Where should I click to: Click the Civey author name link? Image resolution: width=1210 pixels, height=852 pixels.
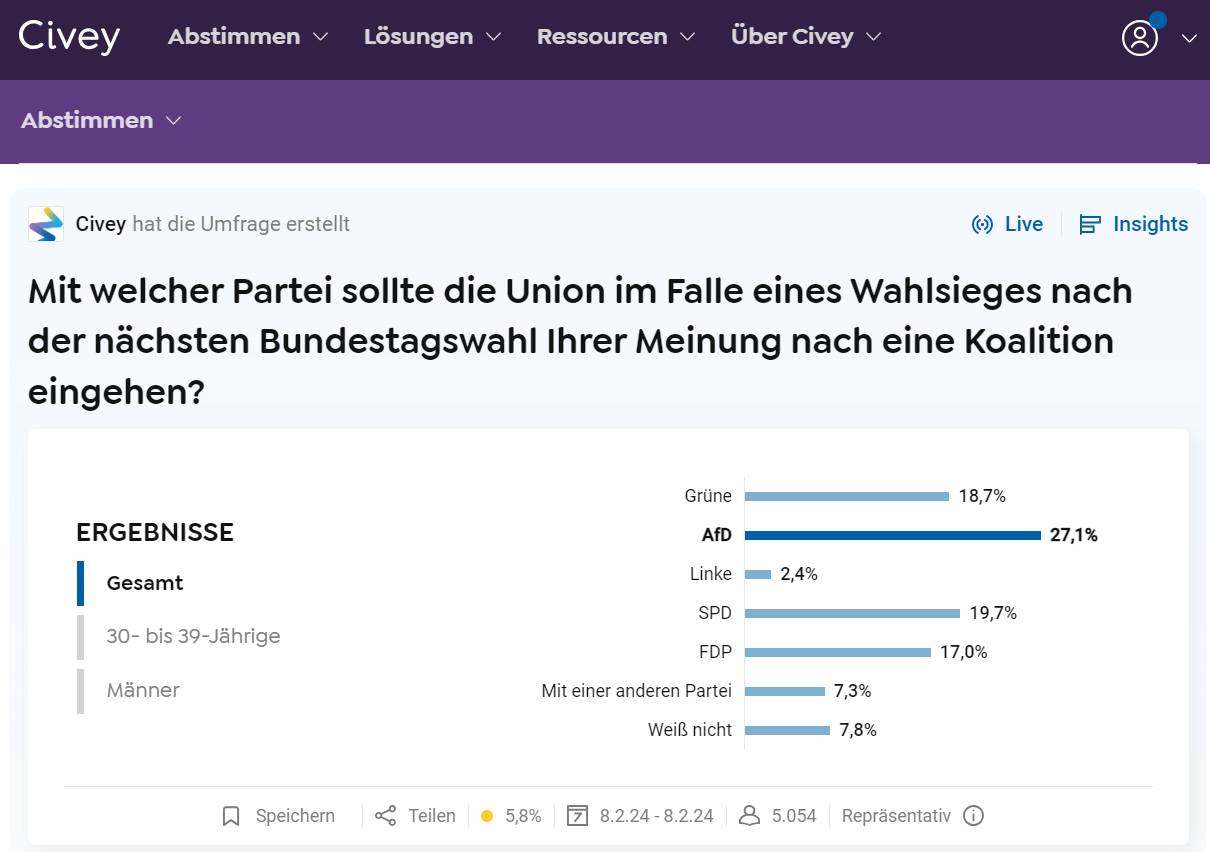(101, 224)
